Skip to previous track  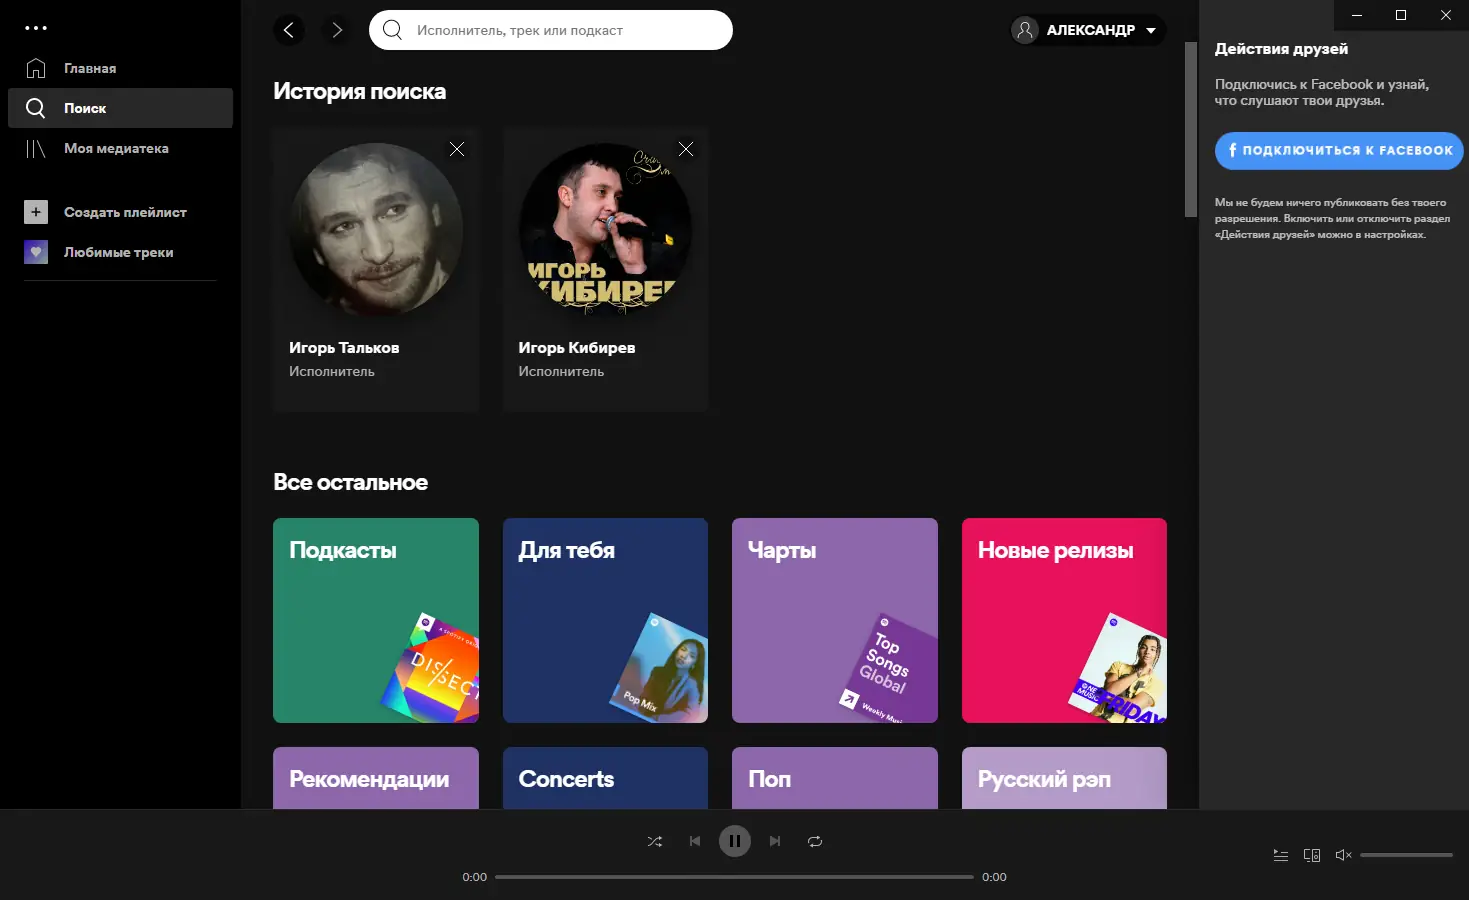pyautogui.click(x=695, y=841)
